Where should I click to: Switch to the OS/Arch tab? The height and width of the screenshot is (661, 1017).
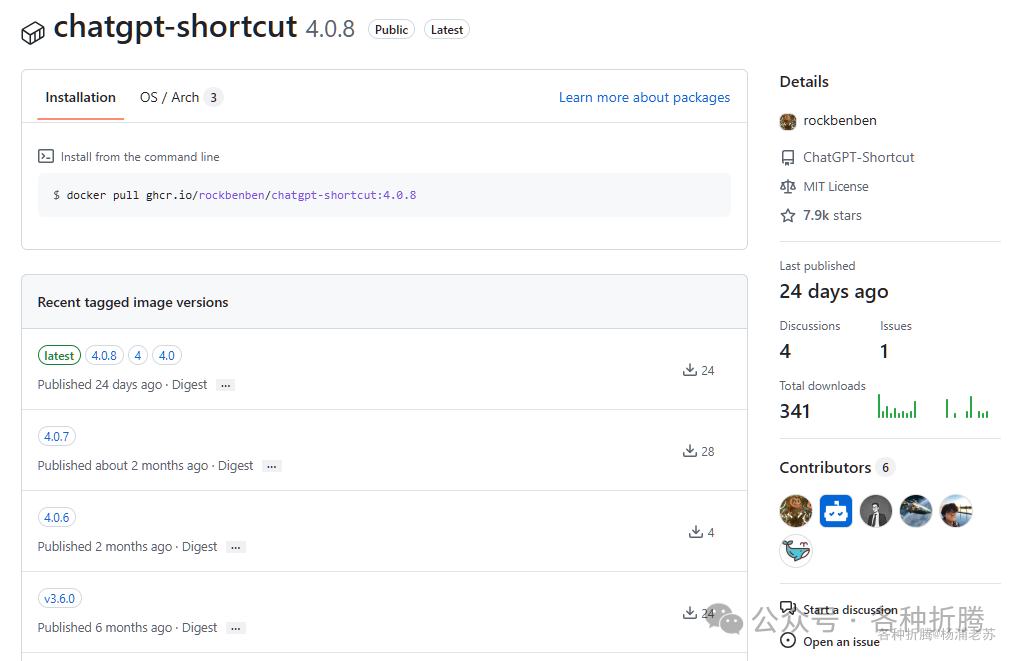(x=170, y=97)
